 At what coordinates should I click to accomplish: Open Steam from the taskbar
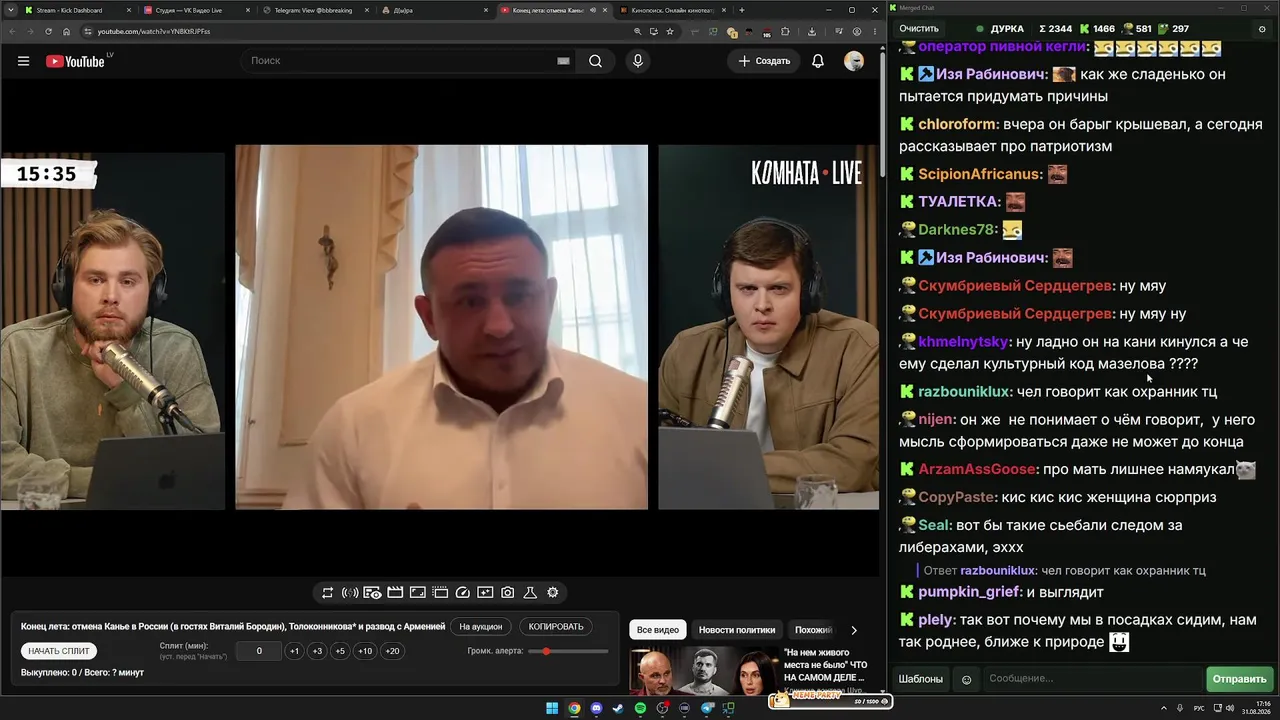(618, 708)
